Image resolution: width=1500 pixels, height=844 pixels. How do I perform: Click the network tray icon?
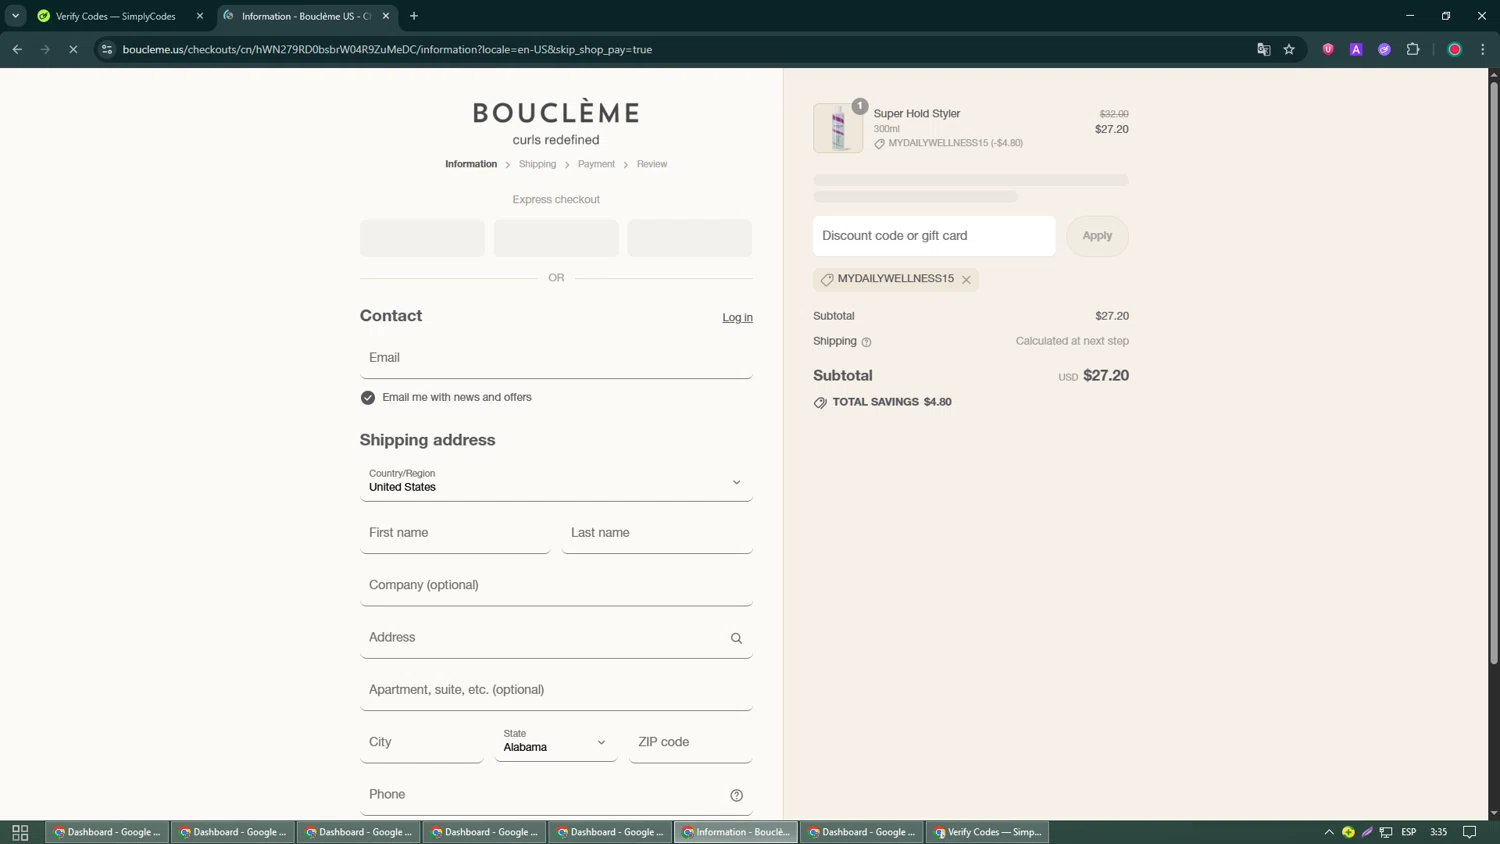[x=1386, y=832]
